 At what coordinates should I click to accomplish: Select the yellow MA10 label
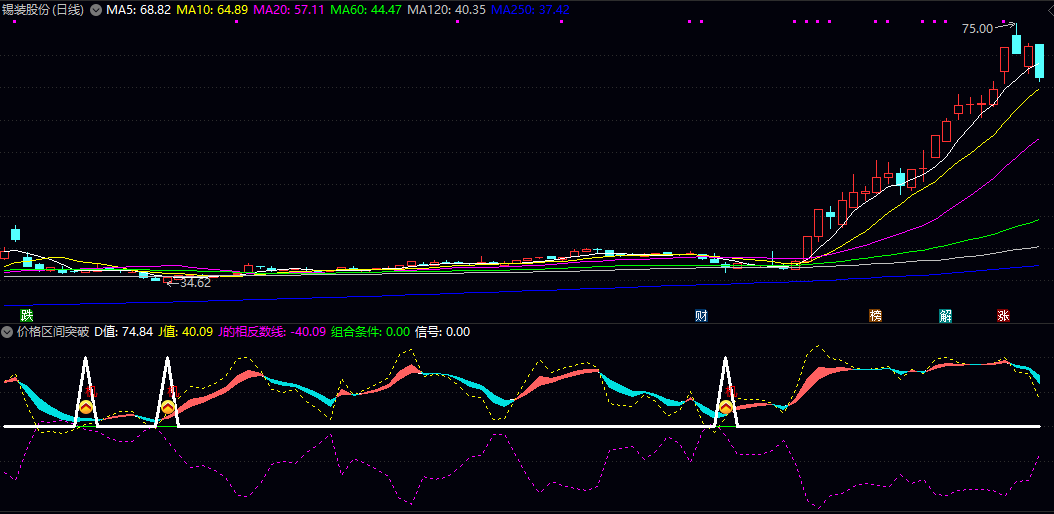[213, 9]
